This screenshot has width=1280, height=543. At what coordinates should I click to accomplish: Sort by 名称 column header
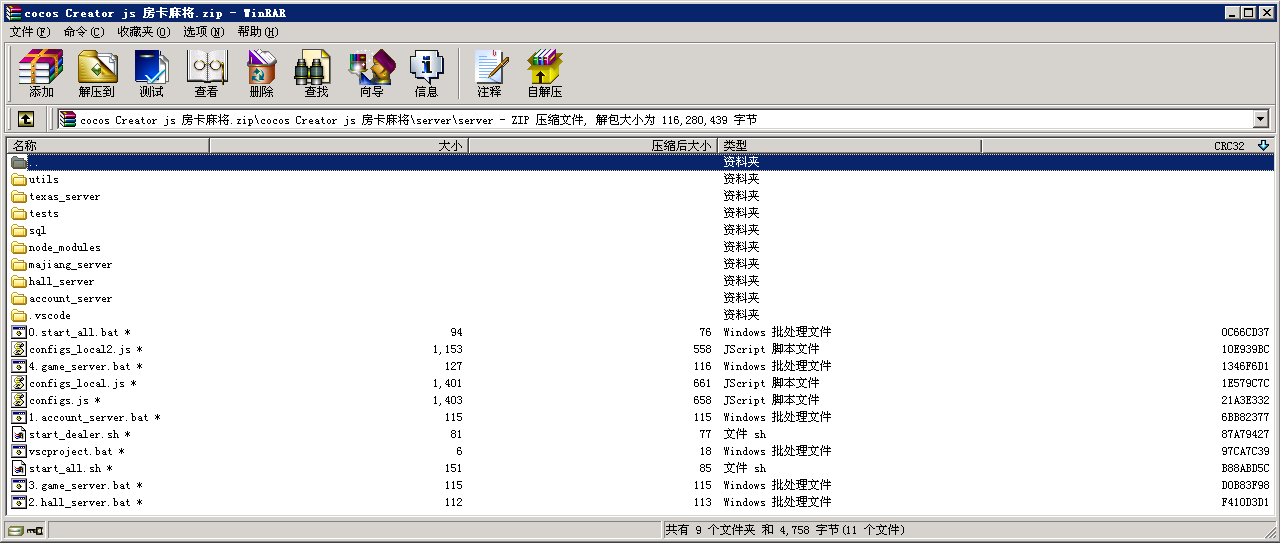108,146
